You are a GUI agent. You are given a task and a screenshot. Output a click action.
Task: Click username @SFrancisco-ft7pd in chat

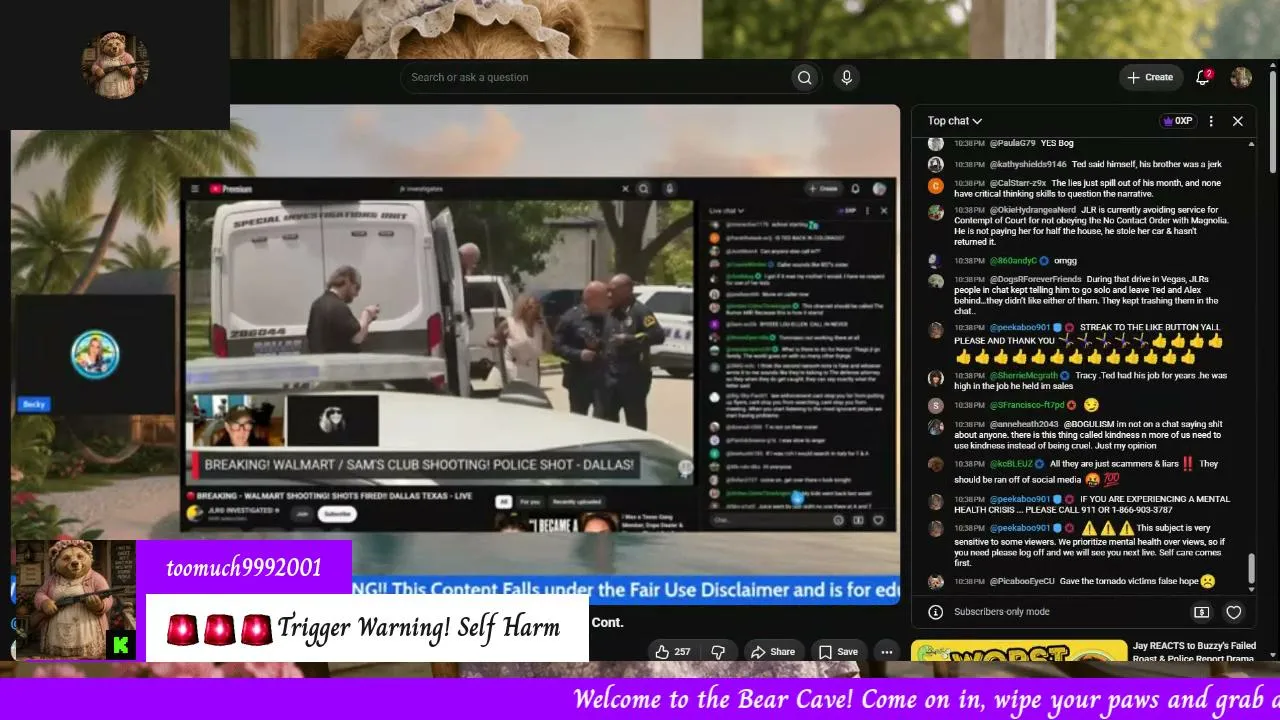point(1027,405)
